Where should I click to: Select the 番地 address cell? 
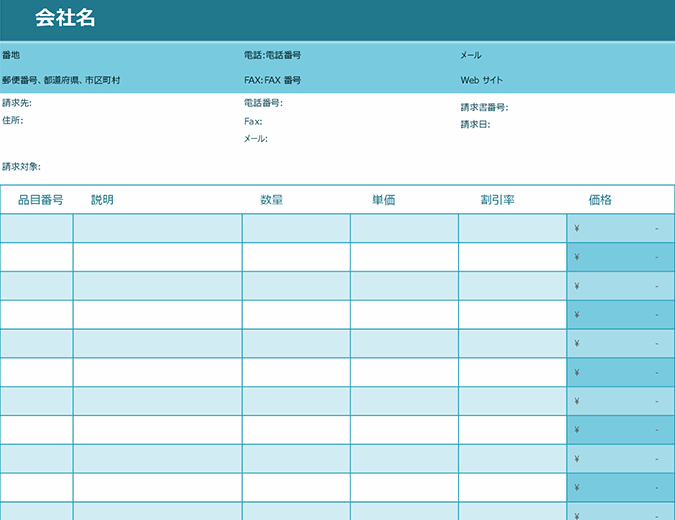12,56
